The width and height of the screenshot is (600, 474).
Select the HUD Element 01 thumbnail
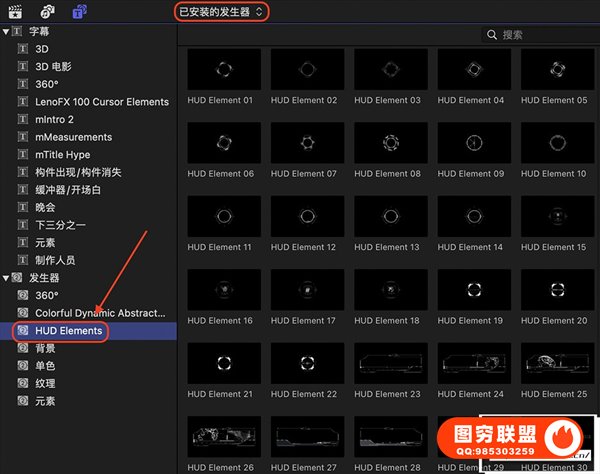(223, 70)
